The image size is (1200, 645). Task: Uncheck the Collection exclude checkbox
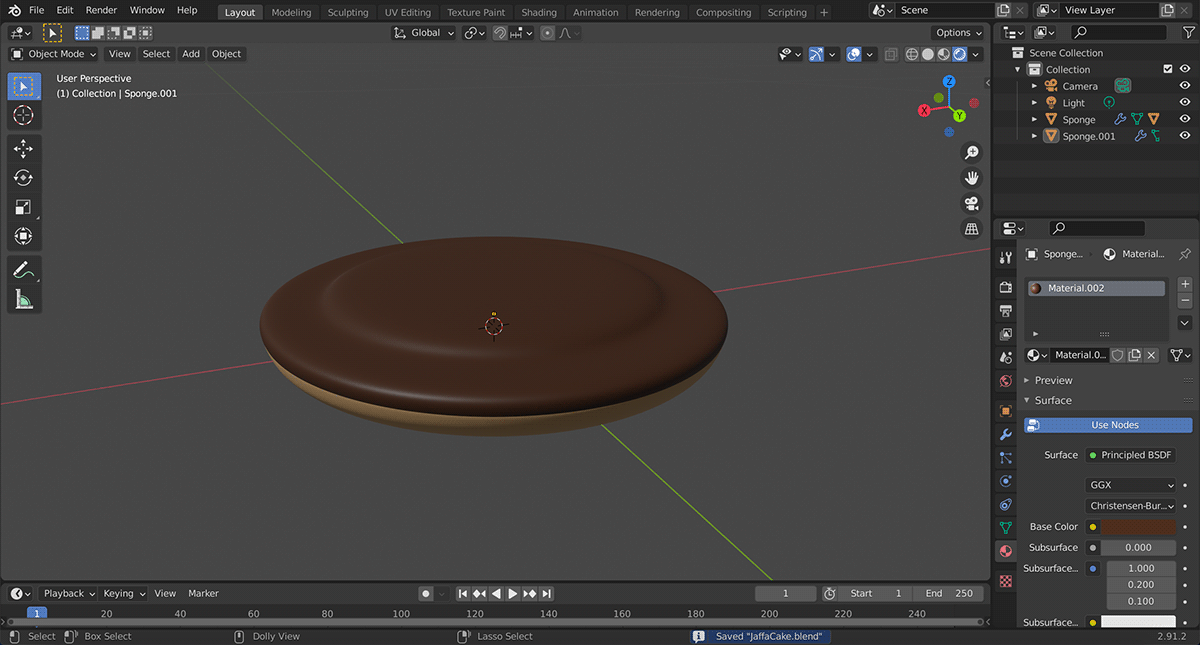click(1167, 69)
